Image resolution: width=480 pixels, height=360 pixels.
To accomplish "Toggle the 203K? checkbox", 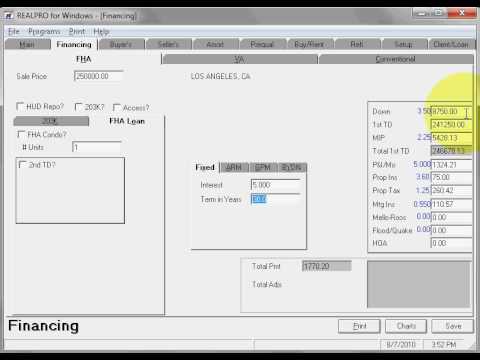I will click(x=78, y=107).
